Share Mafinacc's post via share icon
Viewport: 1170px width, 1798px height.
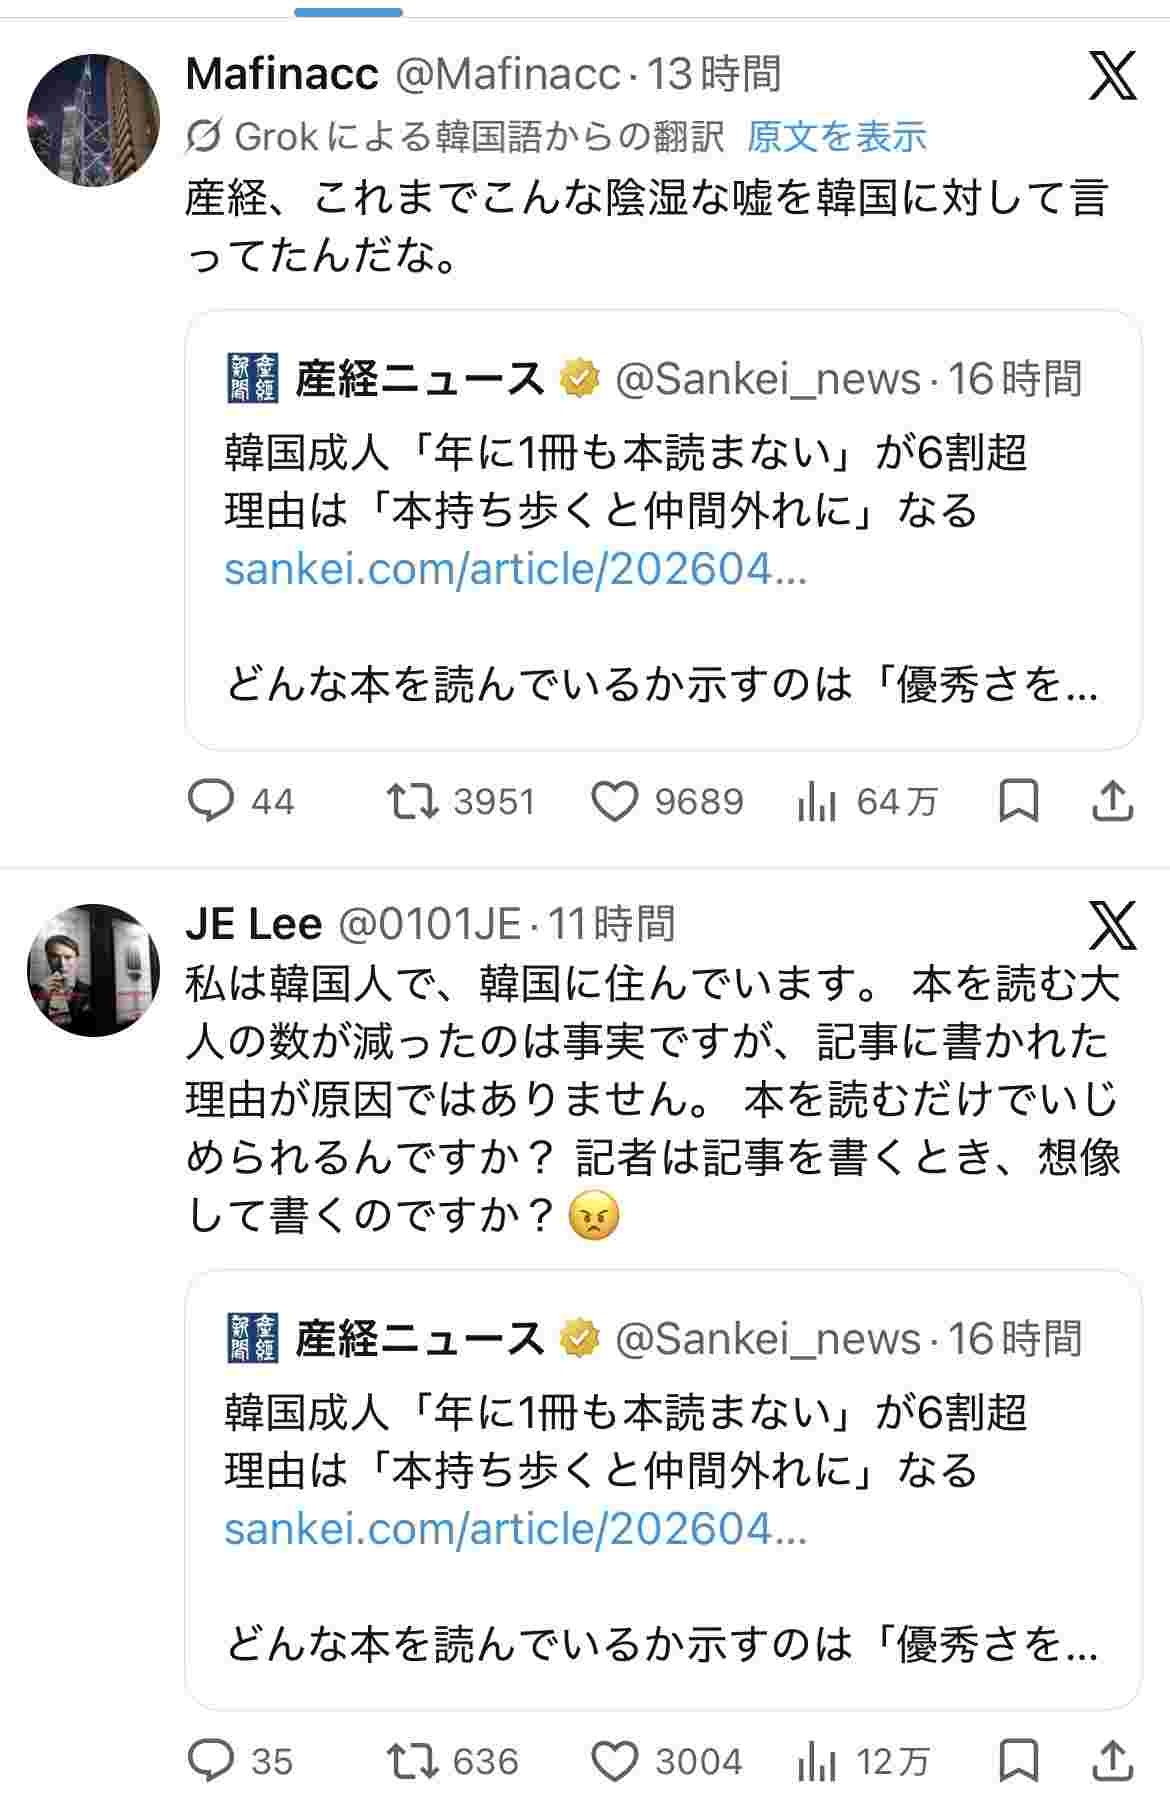(1113, 801)
